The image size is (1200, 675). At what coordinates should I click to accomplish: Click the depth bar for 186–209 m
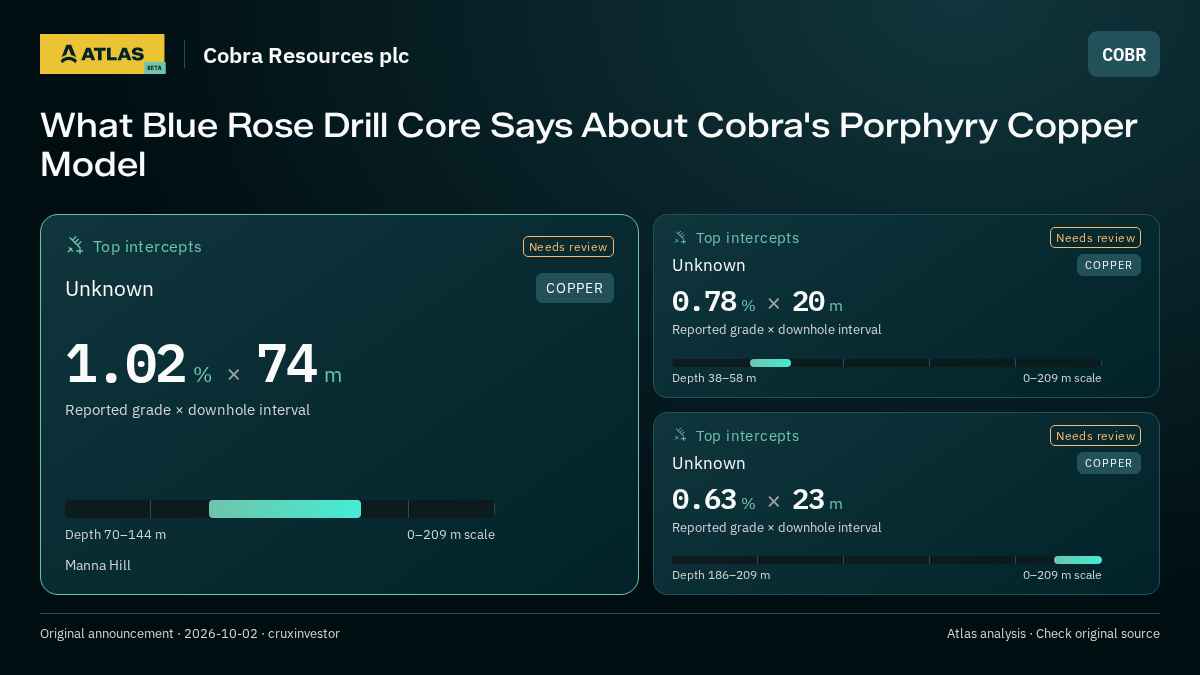(887, 560)
